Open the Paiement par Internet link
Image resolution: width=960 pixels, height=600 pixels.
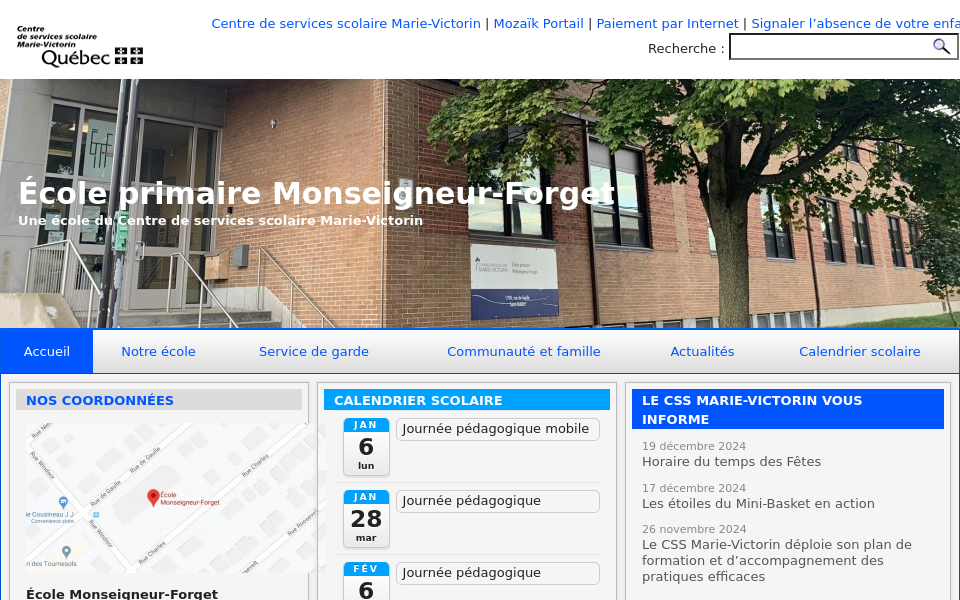[667, 23]
